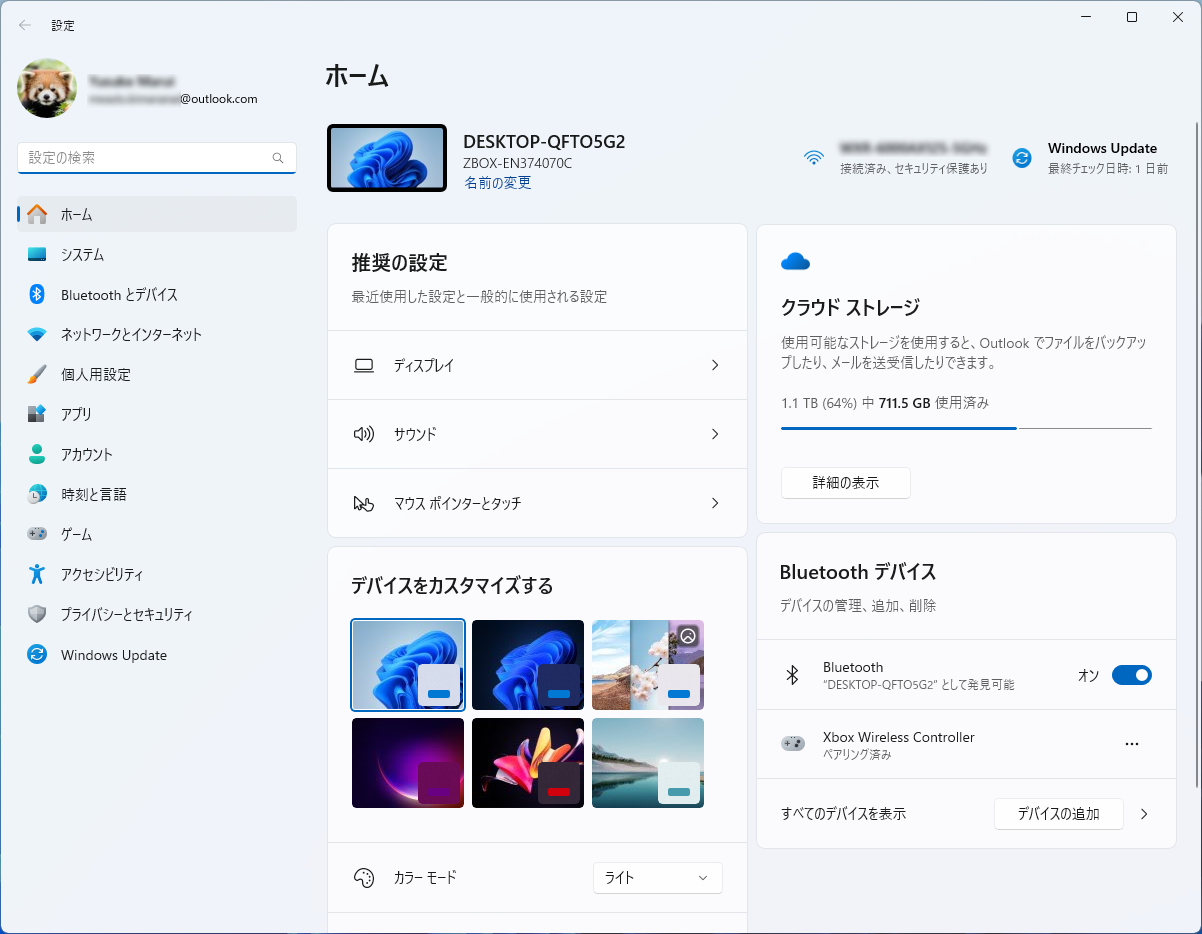Turn off the Bluetooth toggle switch
Viewport: 1202px width, 934px height.
pos(1131,675)
